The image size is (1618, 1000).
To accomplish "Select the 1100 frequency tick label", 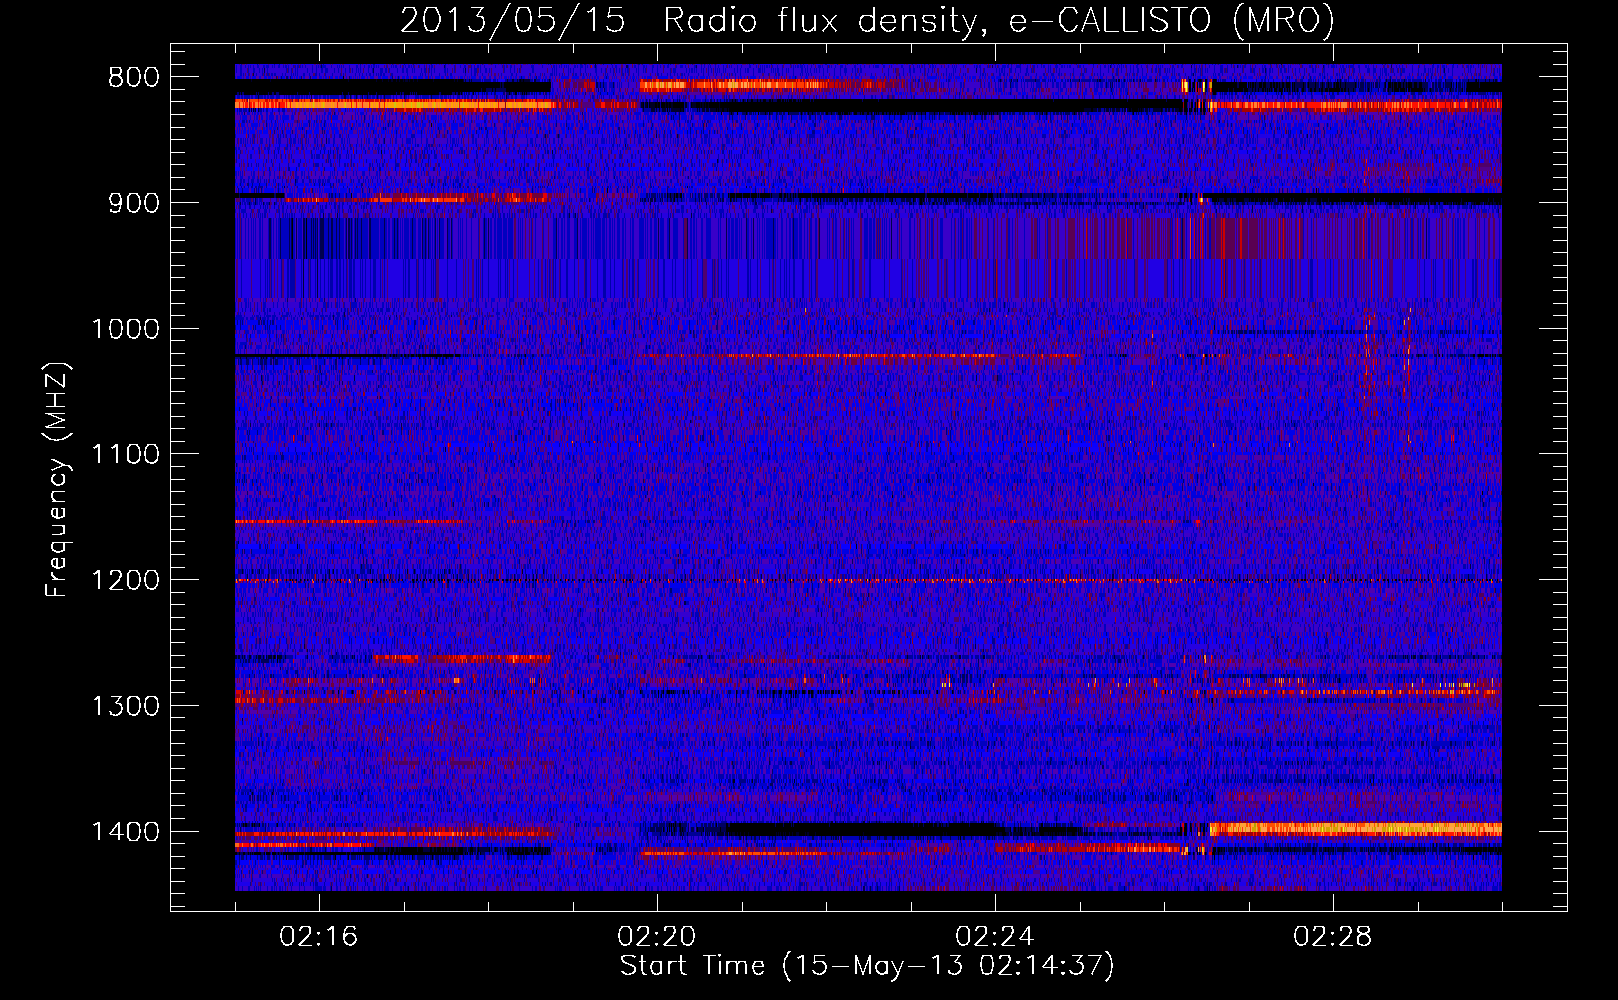I will tap(125, 455).
